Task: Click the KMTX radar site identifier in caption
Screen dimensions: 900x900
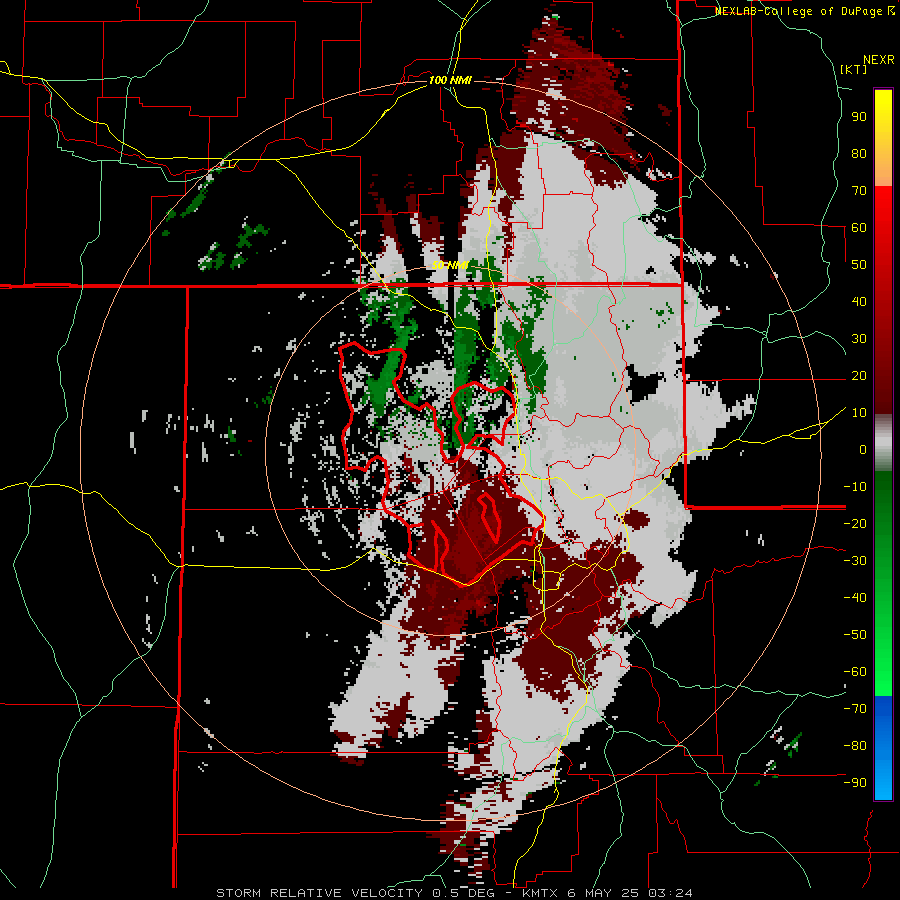Action: click(542, 893)
